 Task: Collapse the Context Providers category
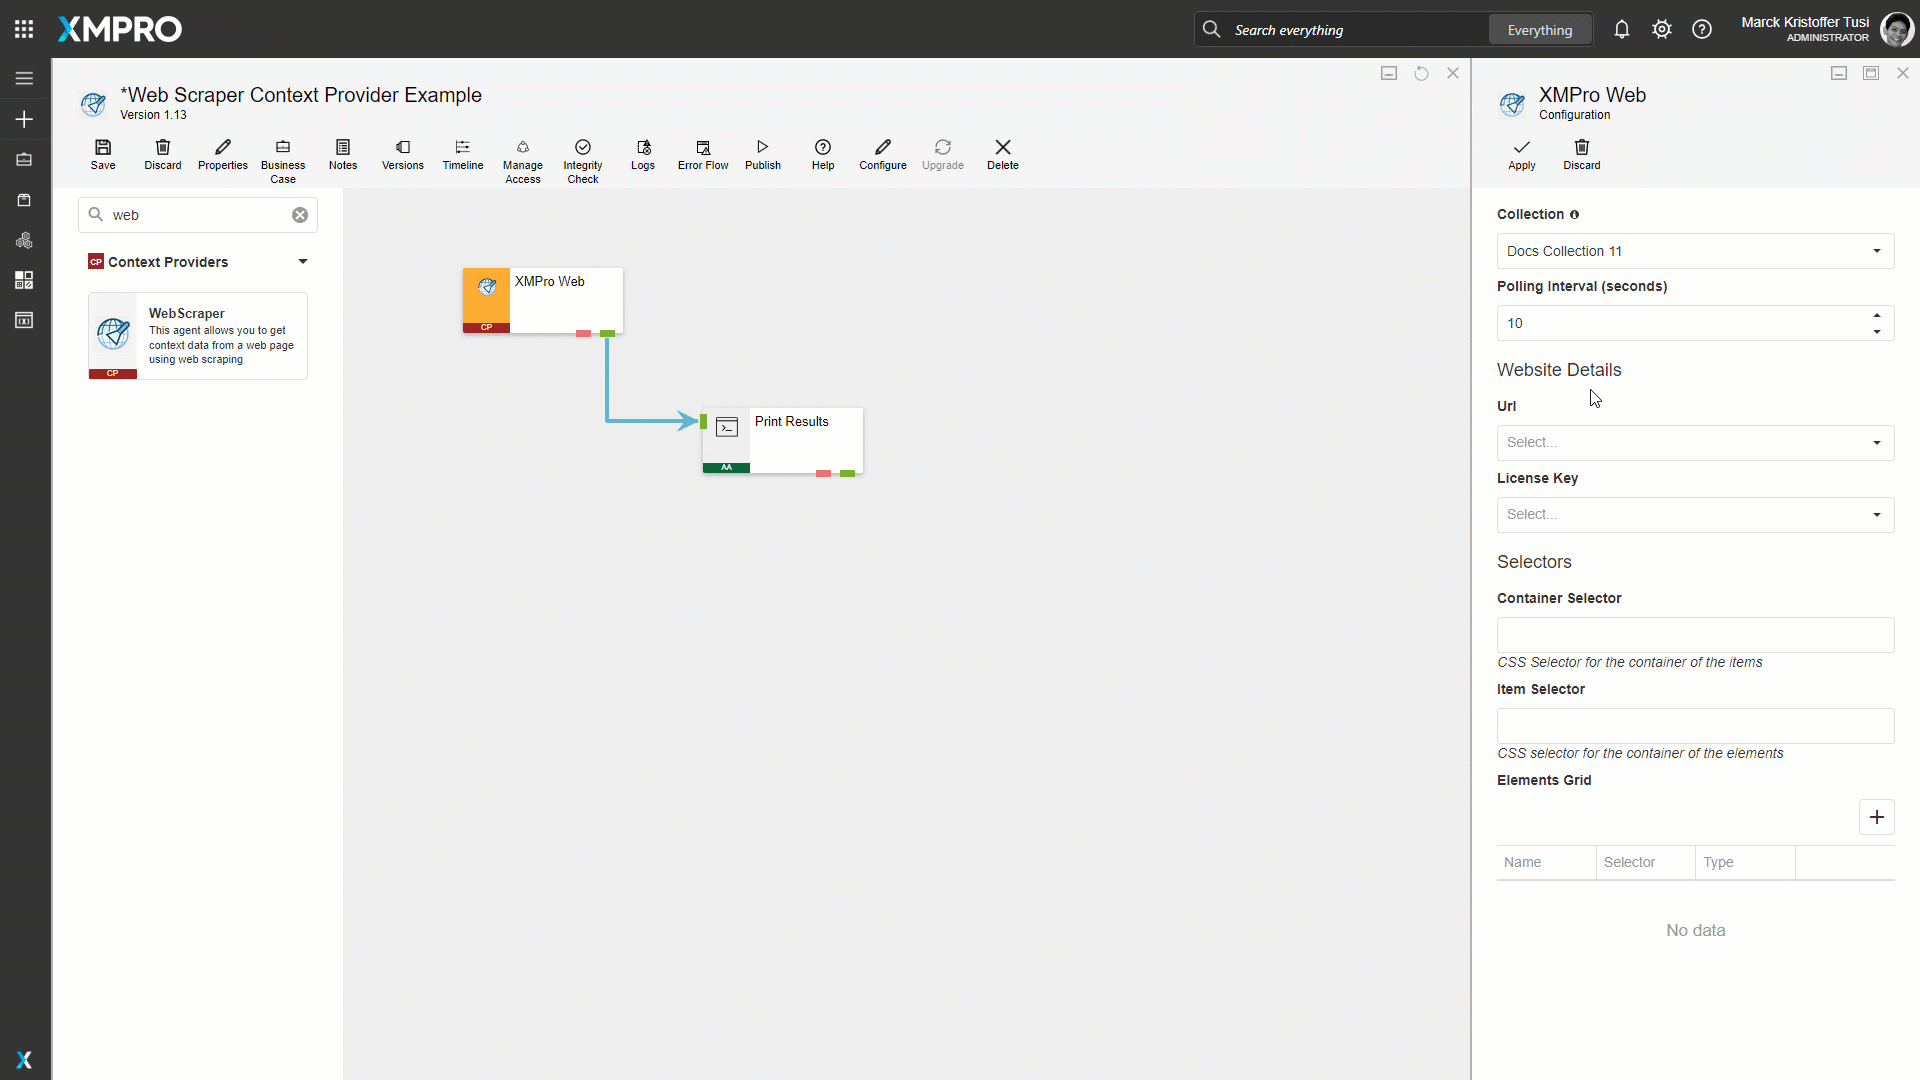[x=302, y=262]
